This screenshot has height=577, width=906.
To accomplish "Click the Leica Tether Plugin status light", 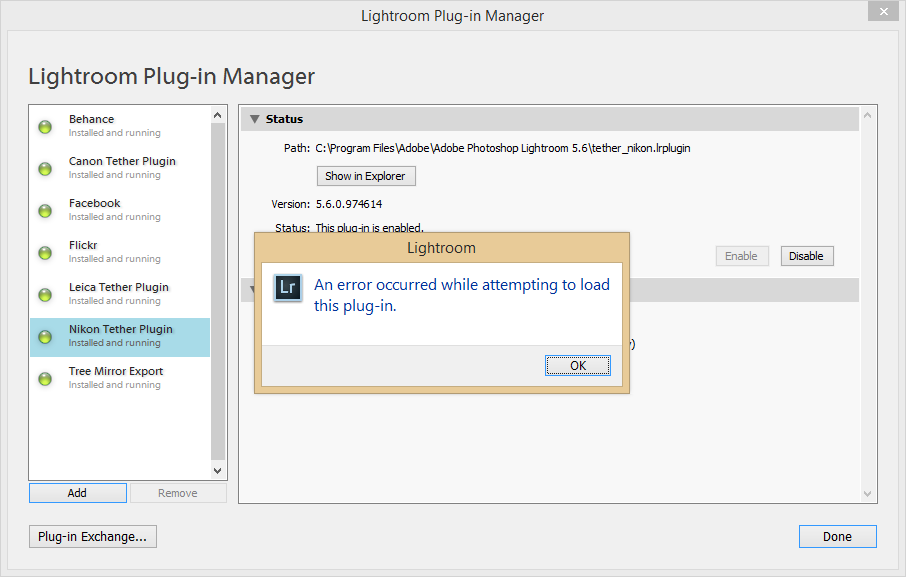I will pos(45,295).
